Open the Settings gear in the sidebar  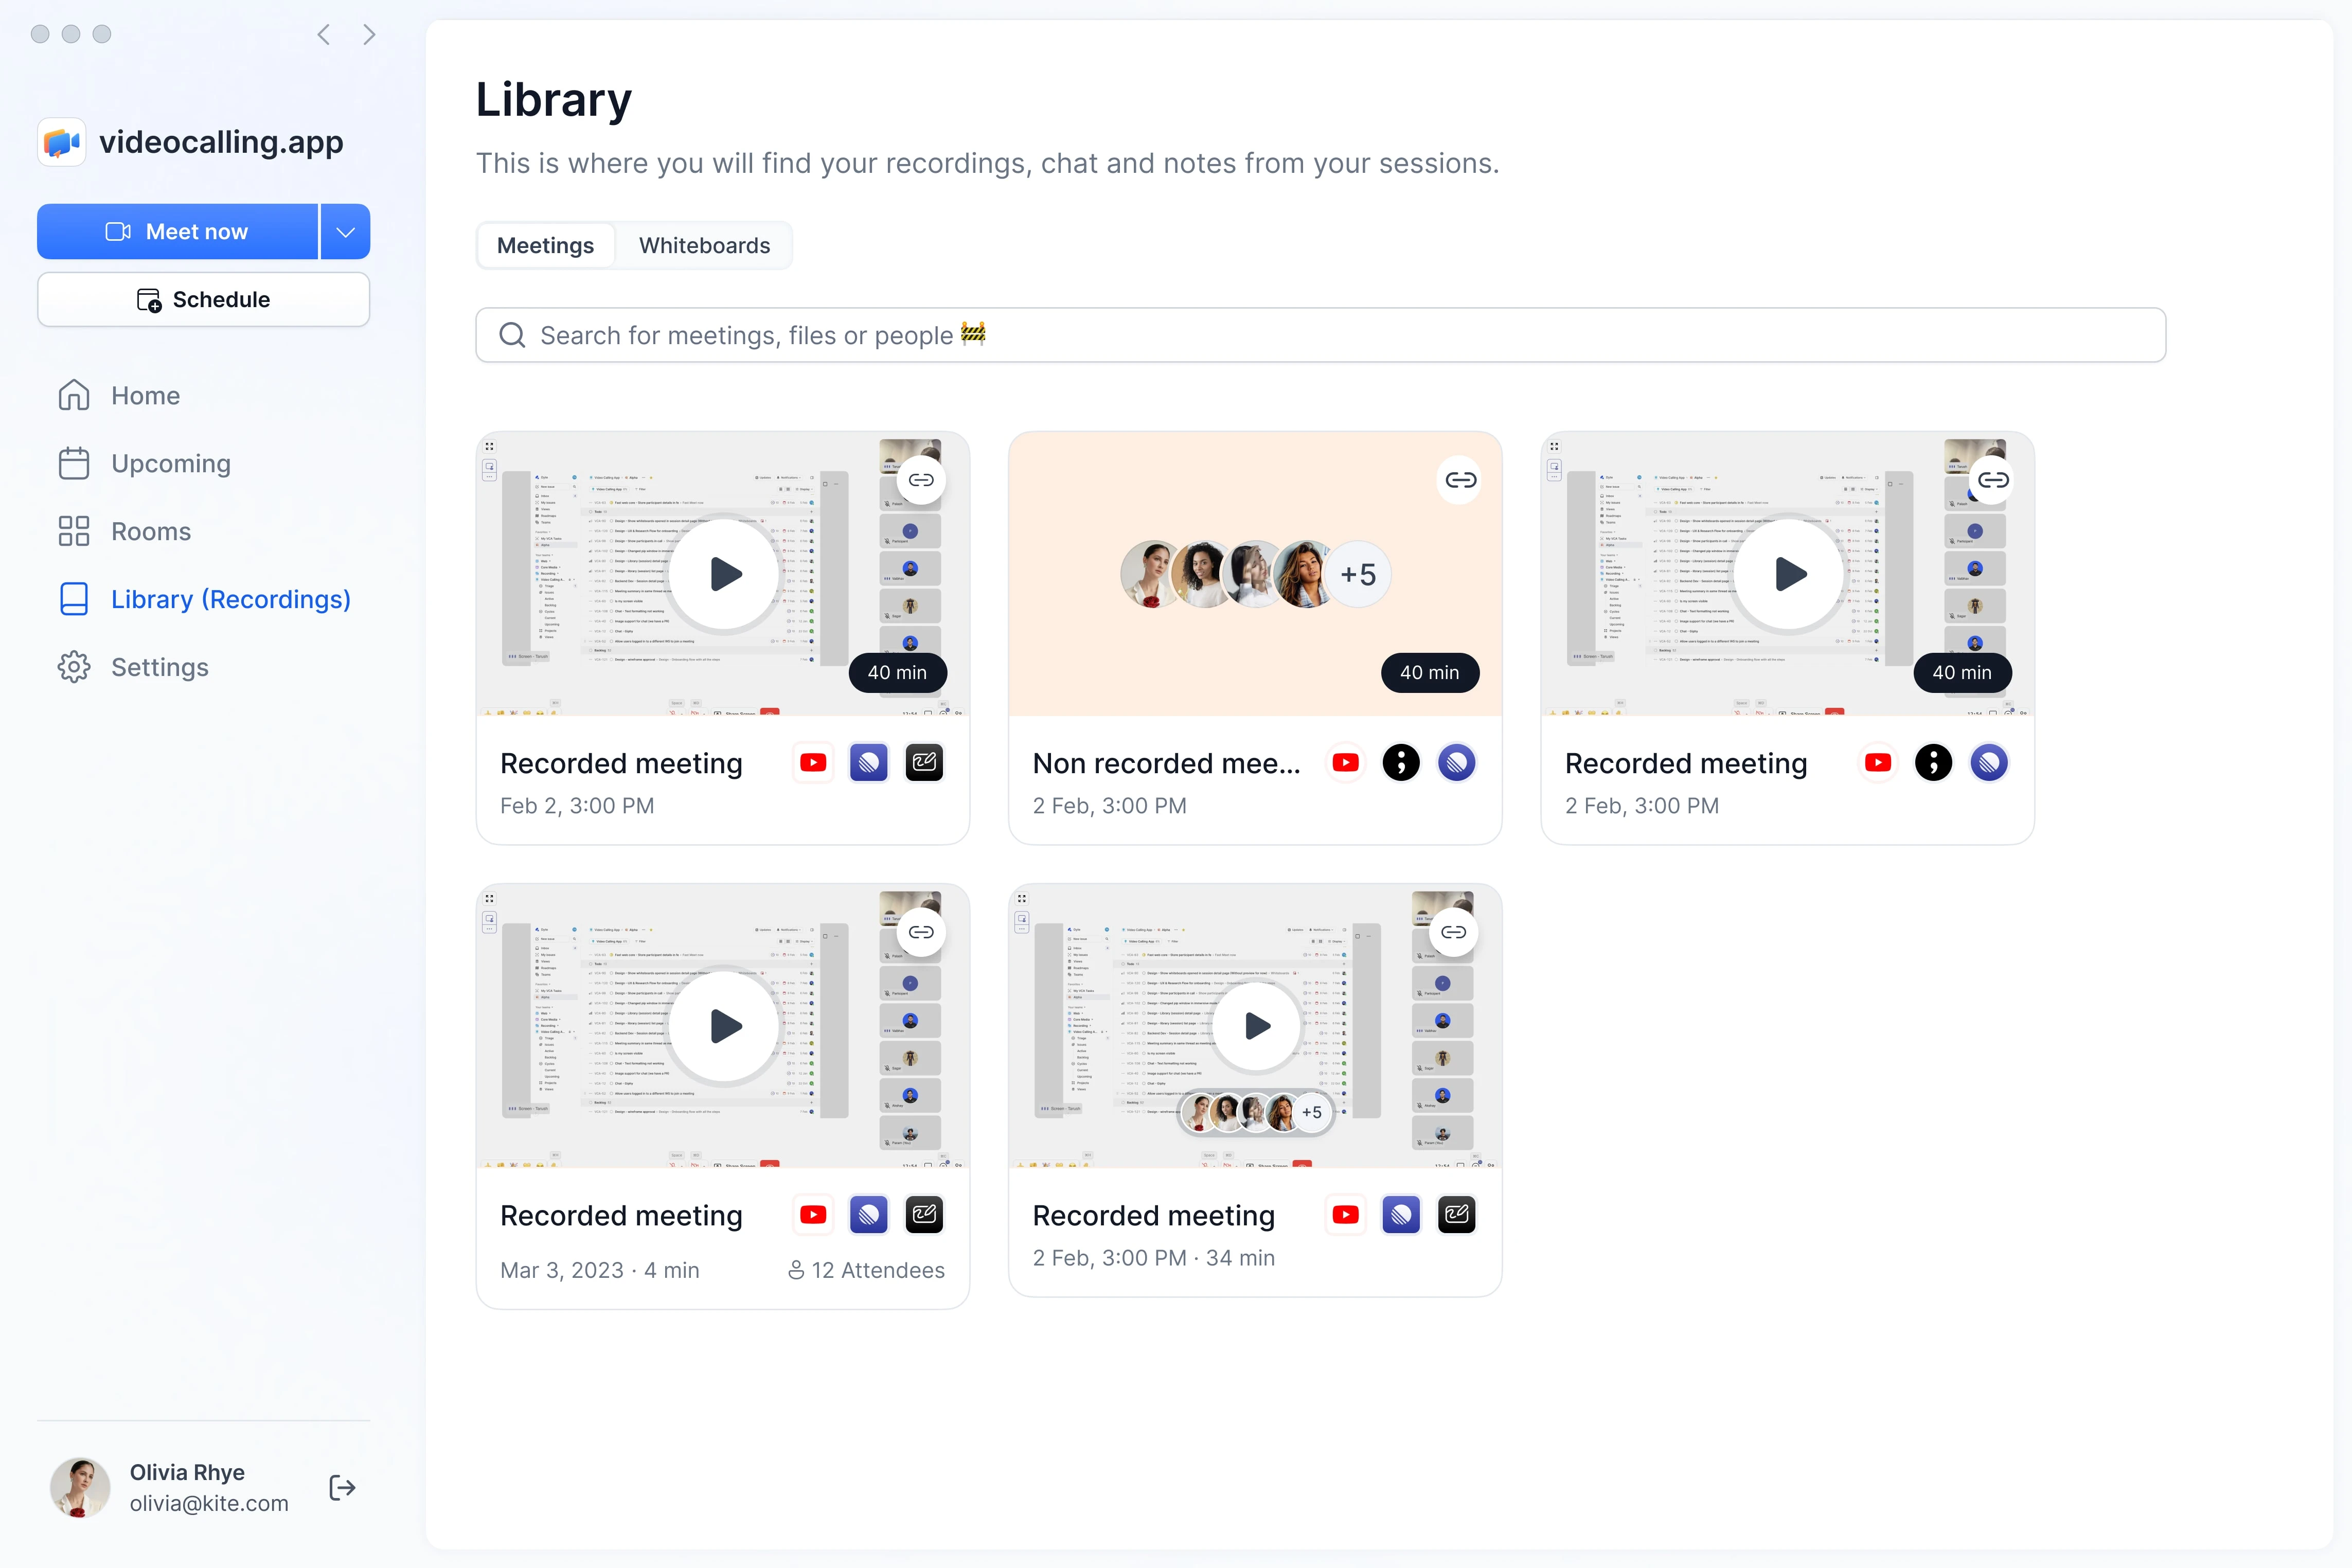pyautogui.click(x=73, y=667)
